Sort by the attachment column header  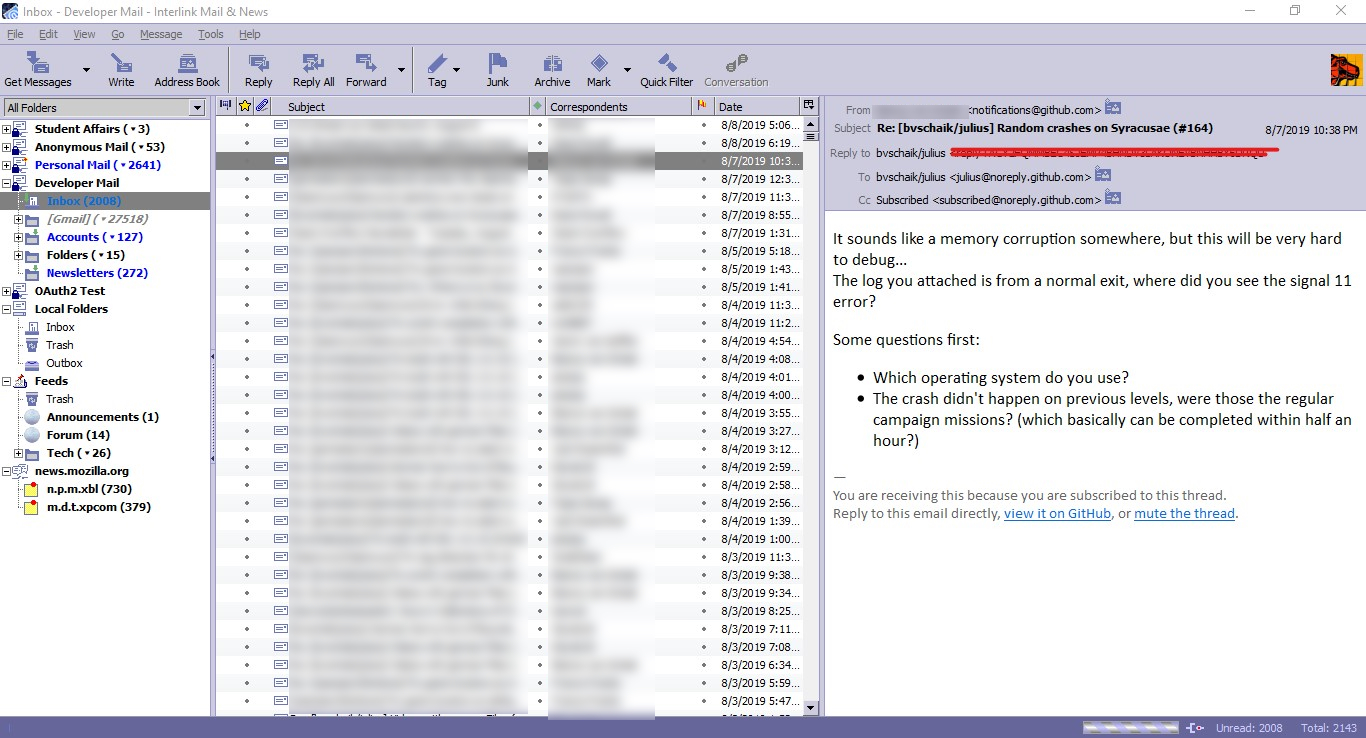pos(262,106)
